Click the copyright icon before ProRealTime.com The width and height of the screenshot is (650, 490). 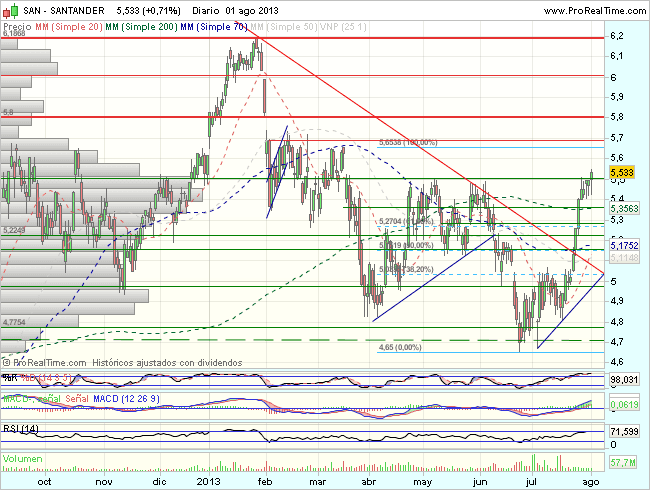click(x=8, y=361)
